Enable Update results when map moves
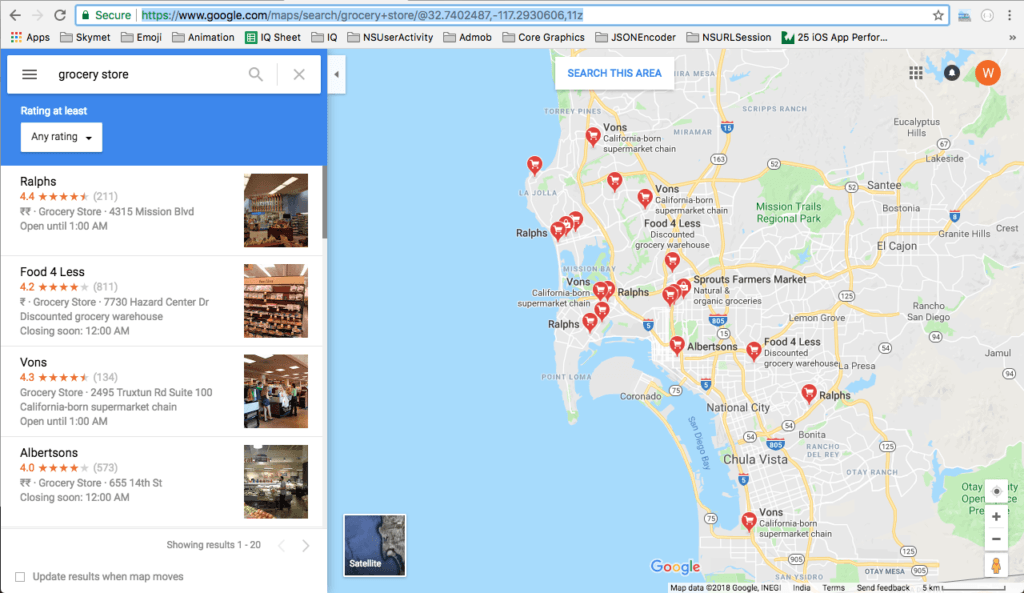 [x=20, y=577]
